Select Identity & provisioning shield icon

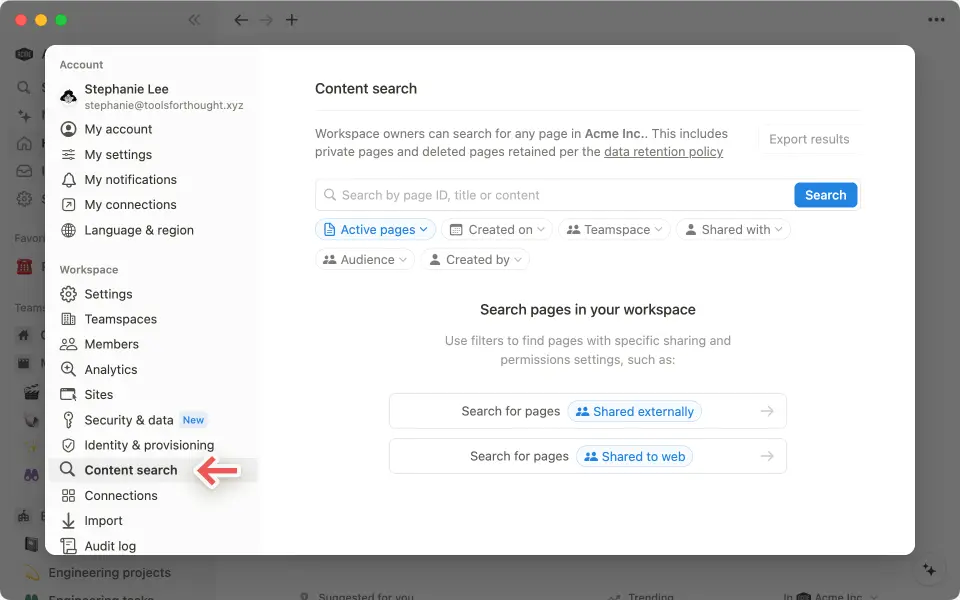click(69, 445)
